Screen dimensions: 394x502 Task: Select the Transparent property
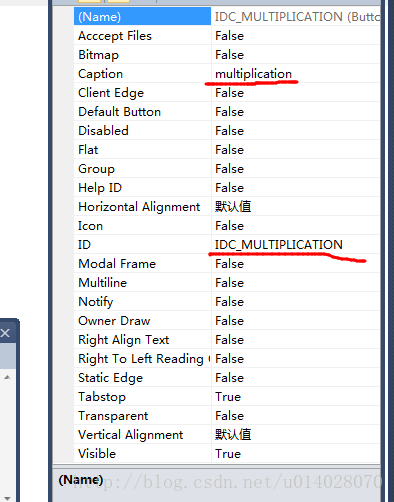(142, 416)
